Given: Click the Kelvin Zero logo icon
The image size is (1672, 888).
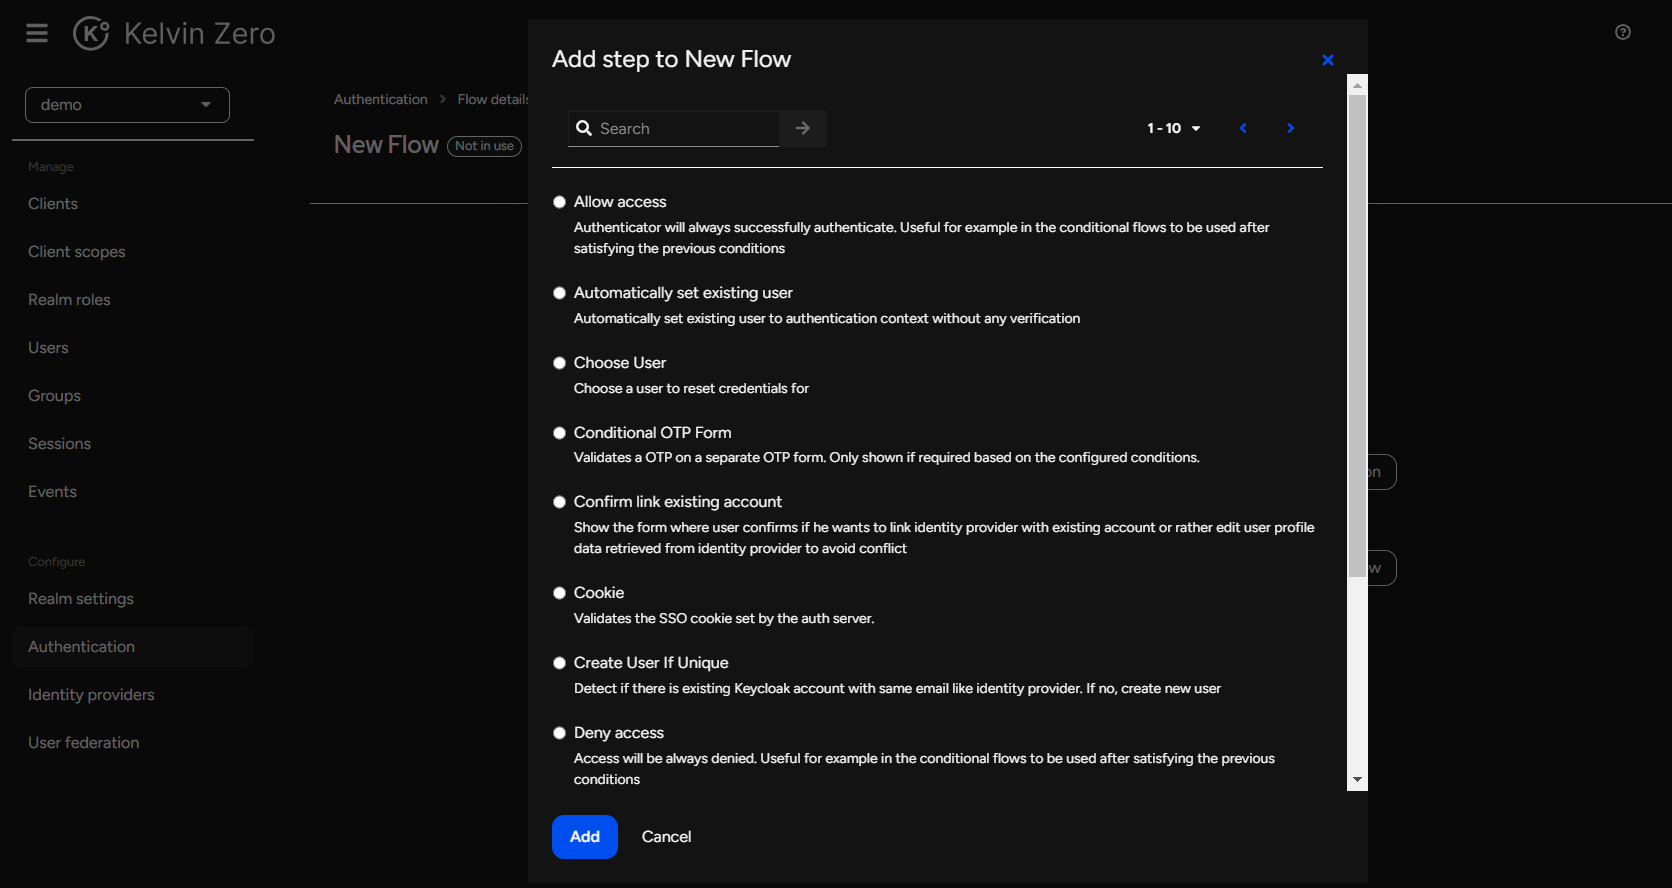Looking at the screenshot, I should 91,33.
